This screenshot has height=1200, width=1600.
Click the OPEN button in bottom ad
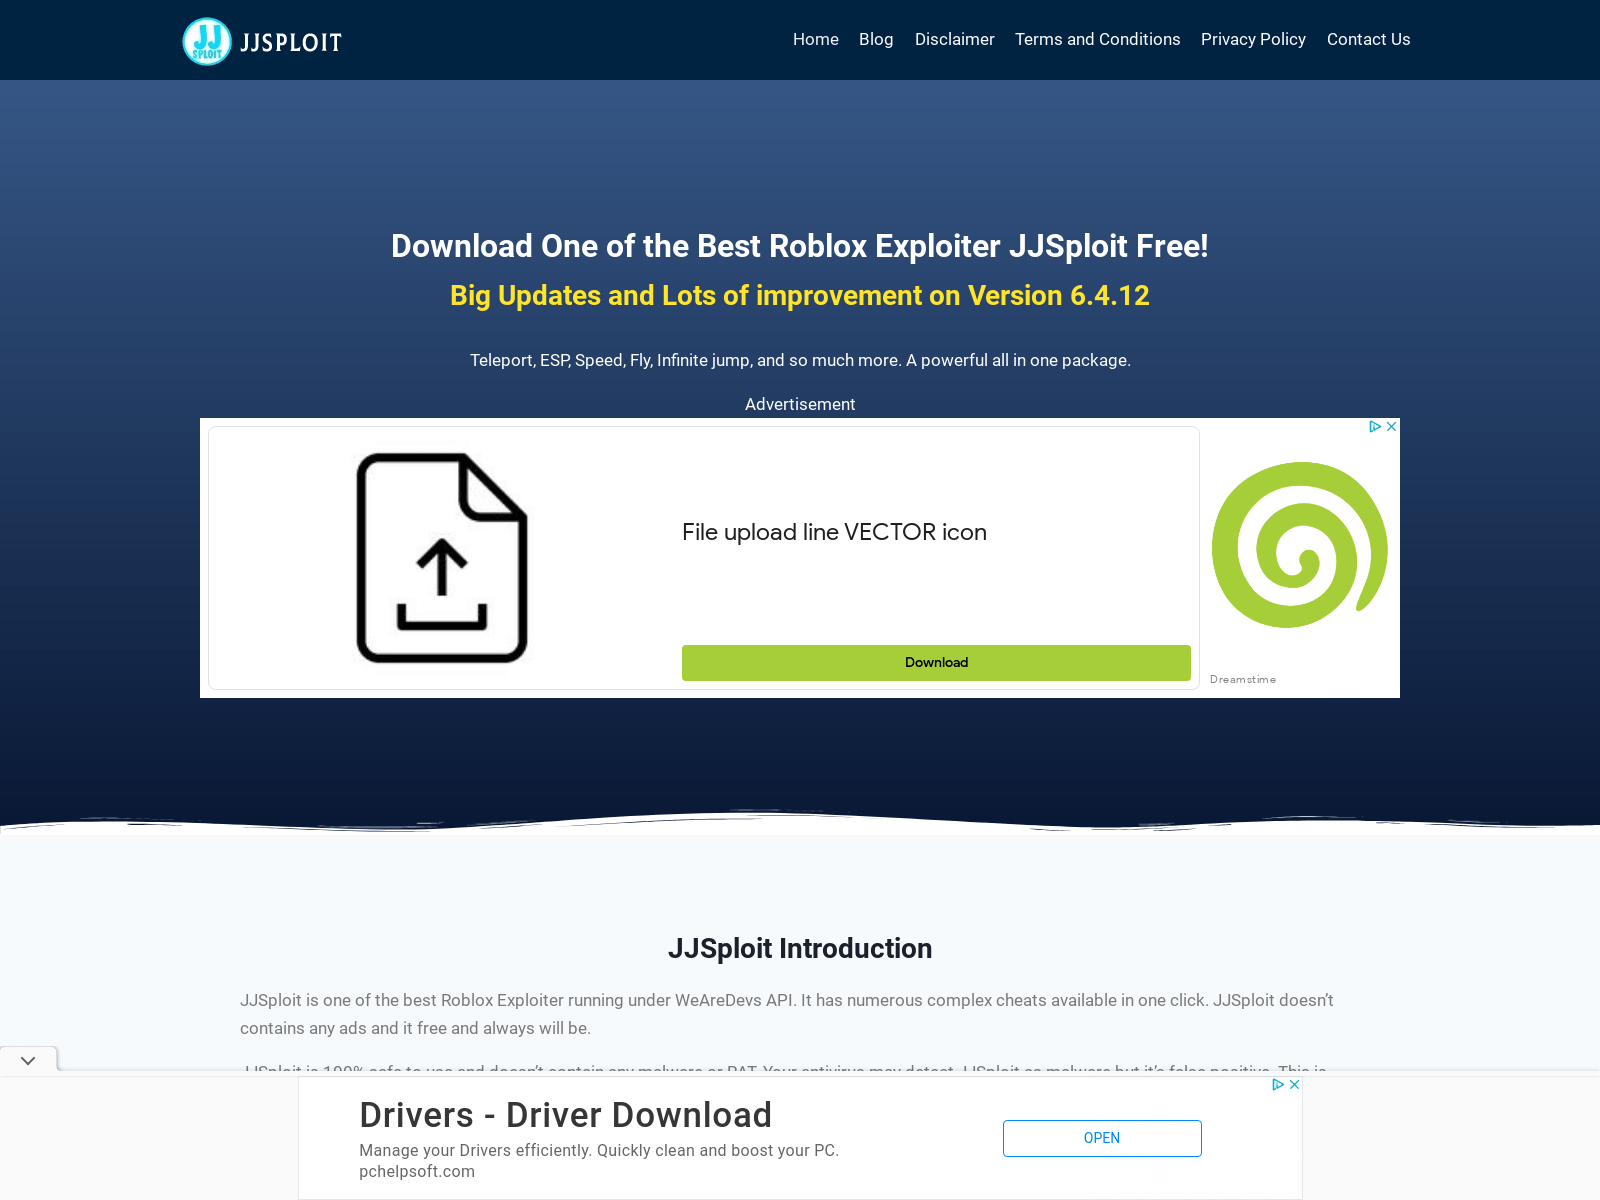(x=1102, y=1138)
